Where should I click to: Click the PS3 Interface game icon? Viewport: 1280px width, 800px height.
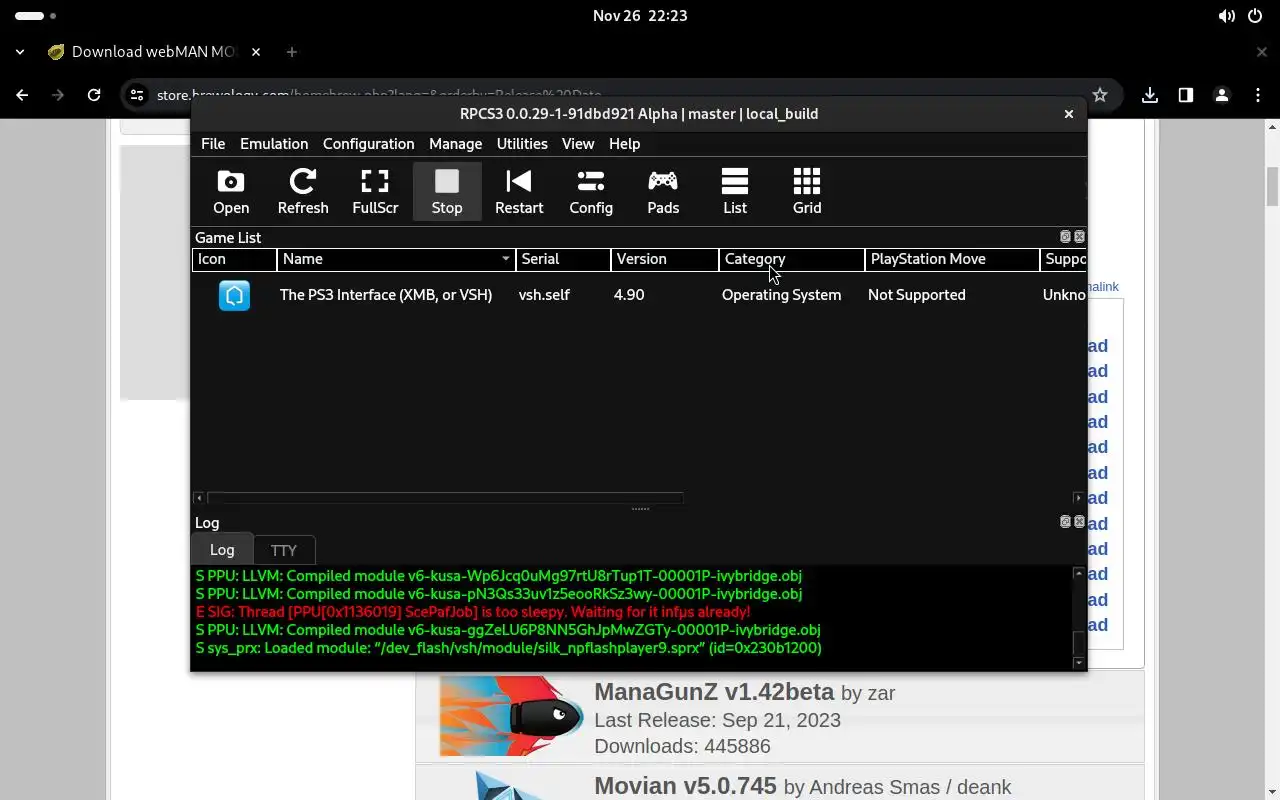(x=234, y=295)
